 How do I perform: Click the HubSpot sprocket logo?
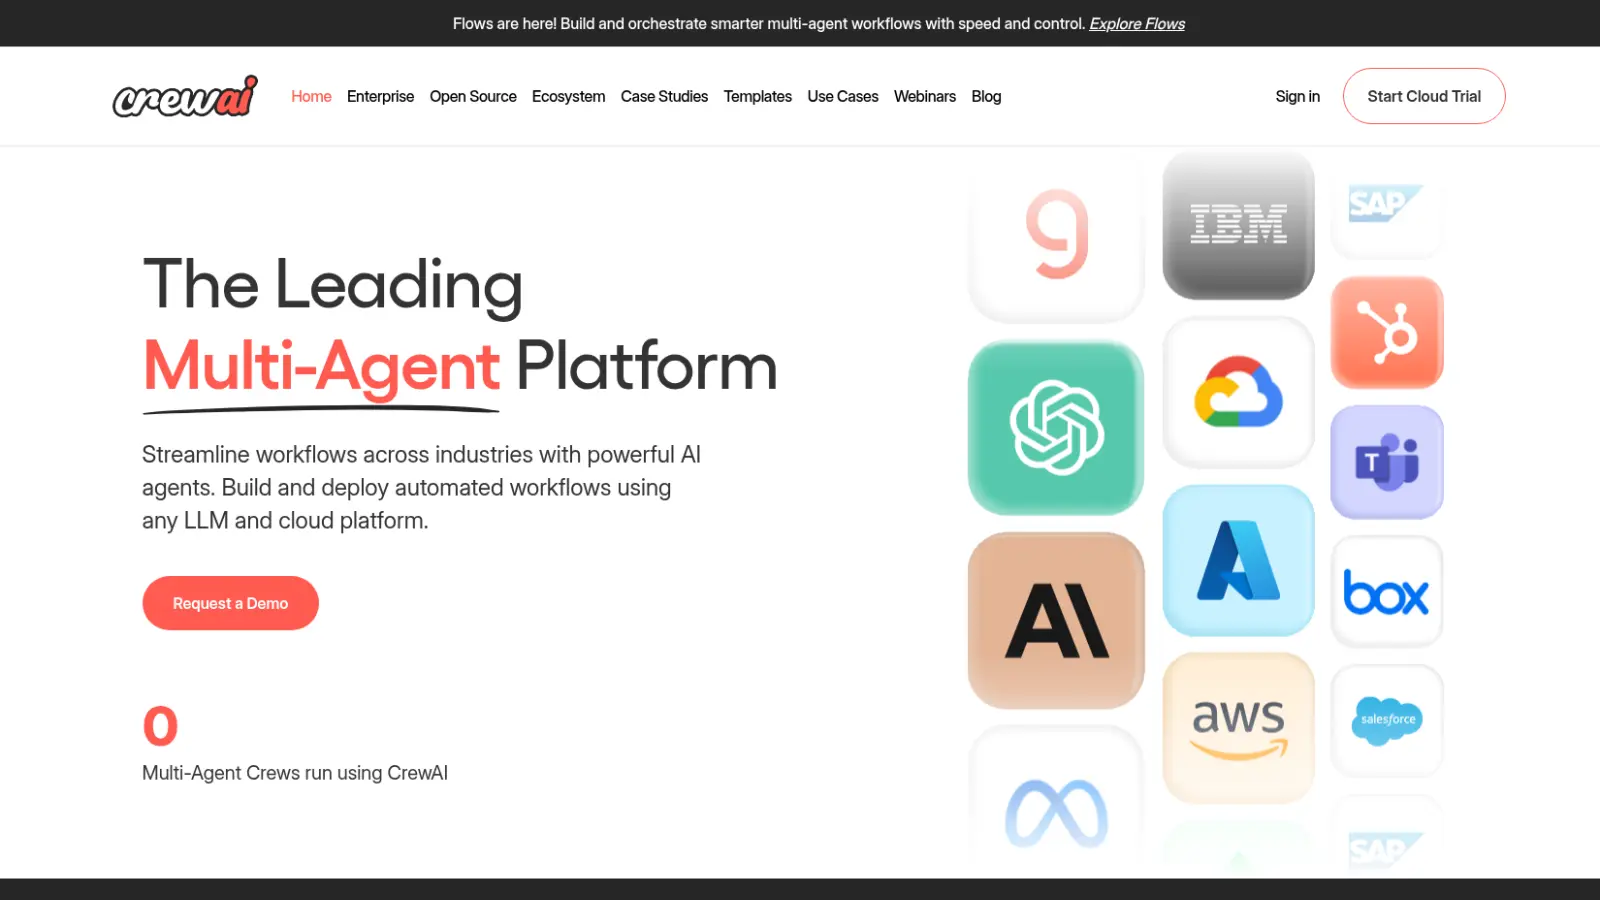click(x=1387, y=333)
